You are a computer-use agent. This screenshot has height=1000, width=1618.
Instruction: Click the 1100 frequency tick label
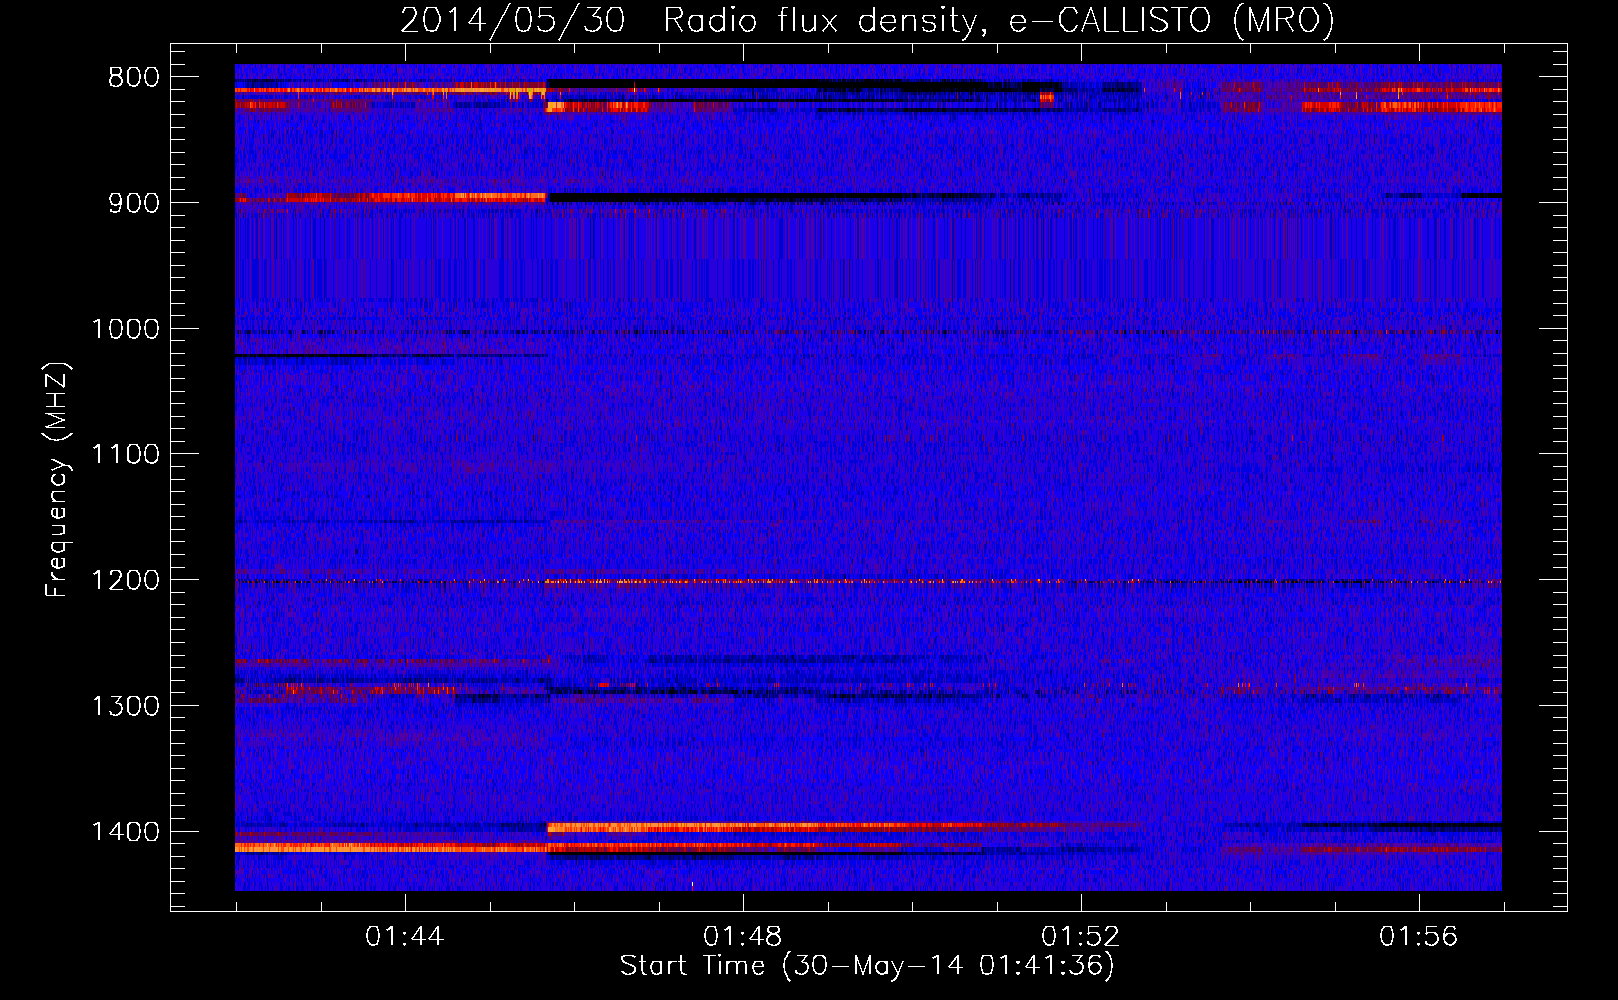(x=125, y=455)
